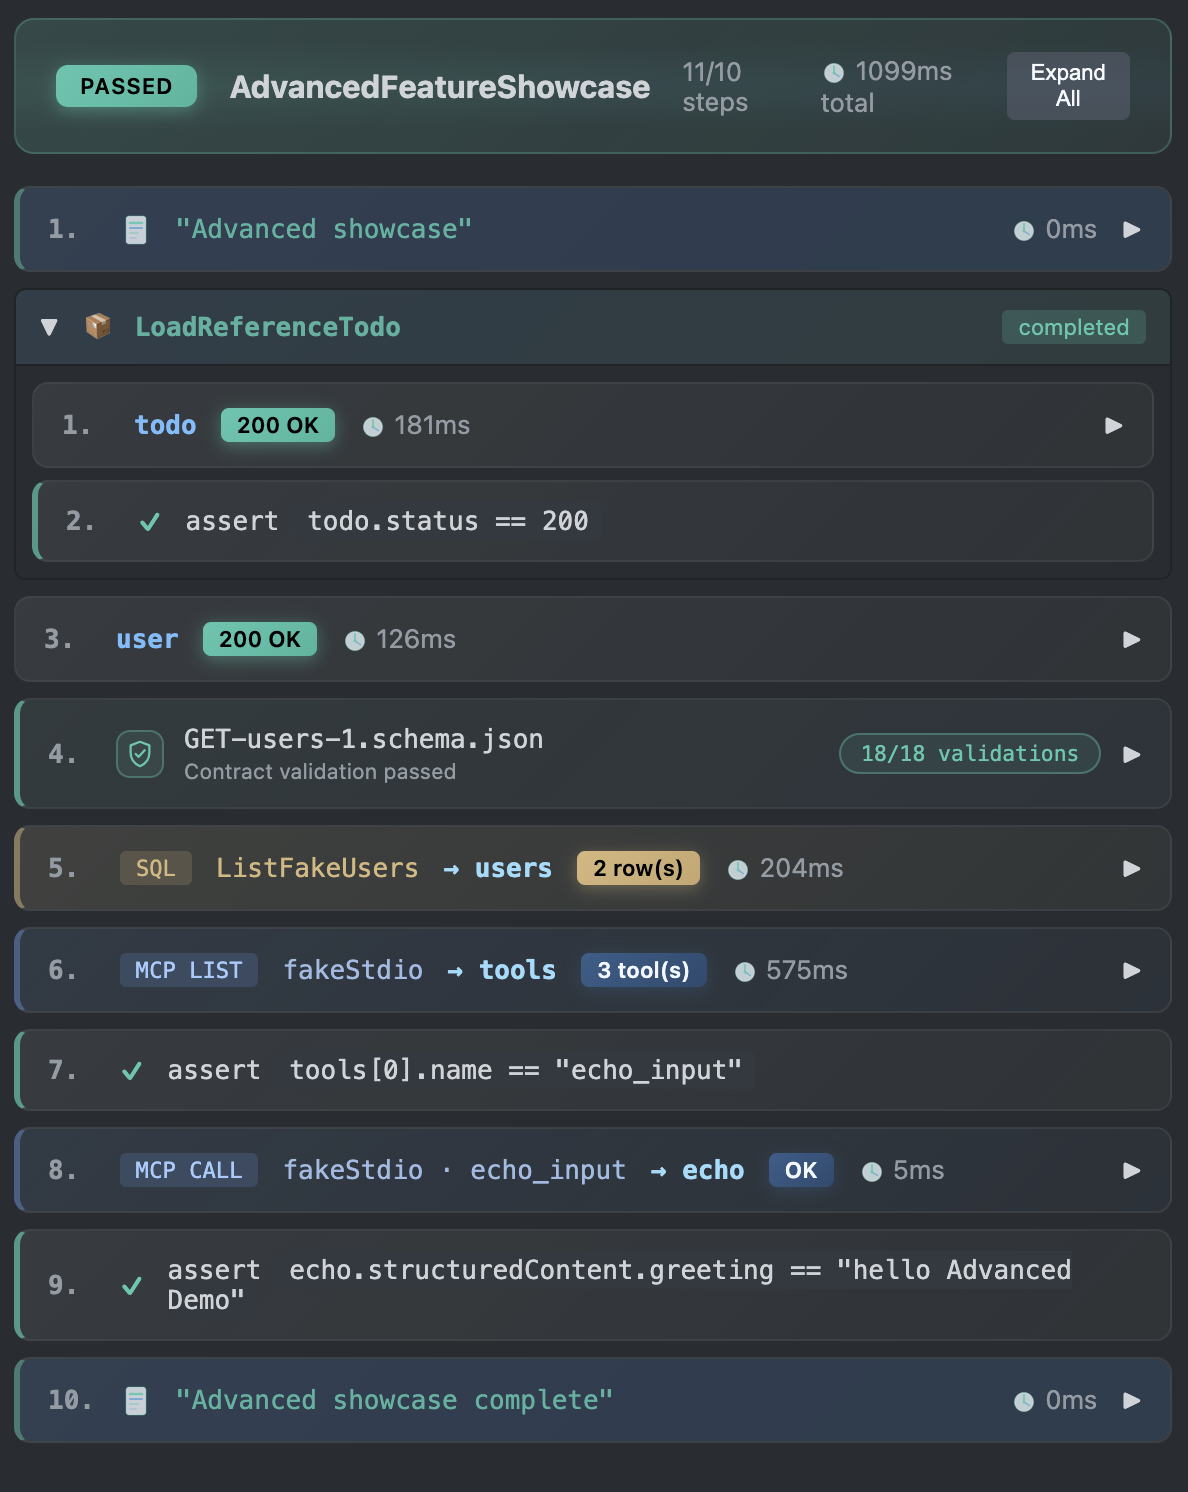
Task: Click the clock icon beside 181ms
Action: pyautogui.click(x=373, y=427)
